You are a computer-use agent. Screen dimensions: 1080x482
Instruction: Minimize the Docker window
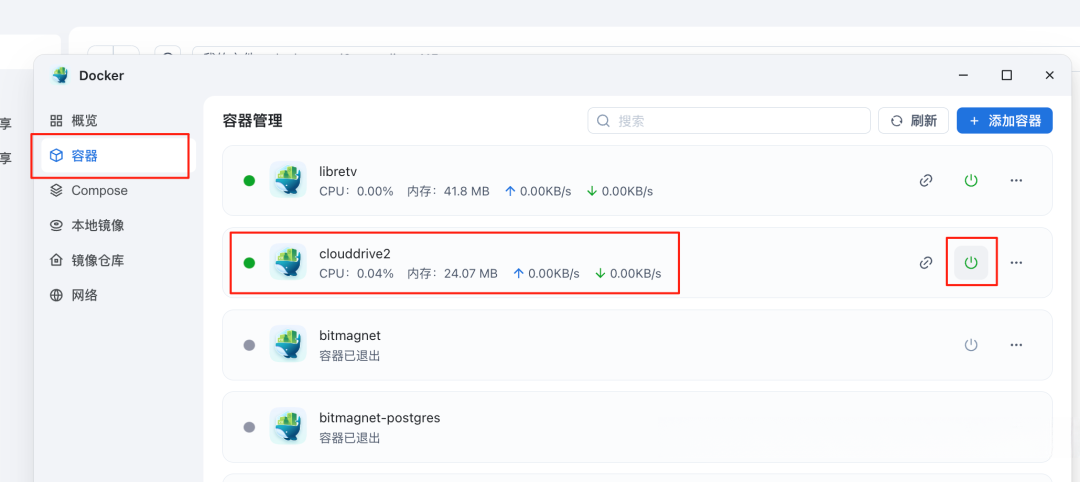964,75
